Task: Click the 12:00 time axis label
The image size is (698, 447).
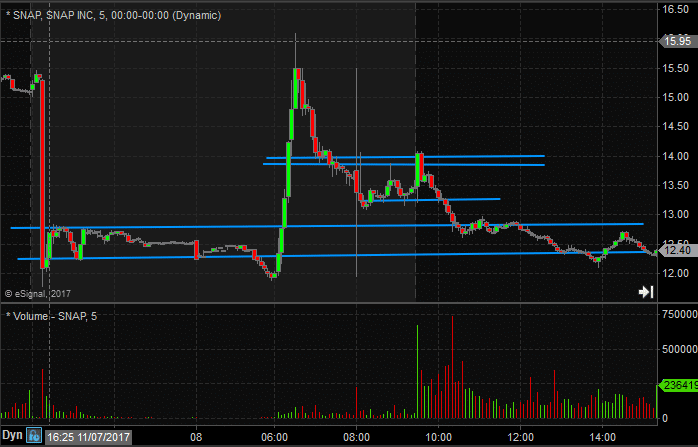Action: pos(520,437)
